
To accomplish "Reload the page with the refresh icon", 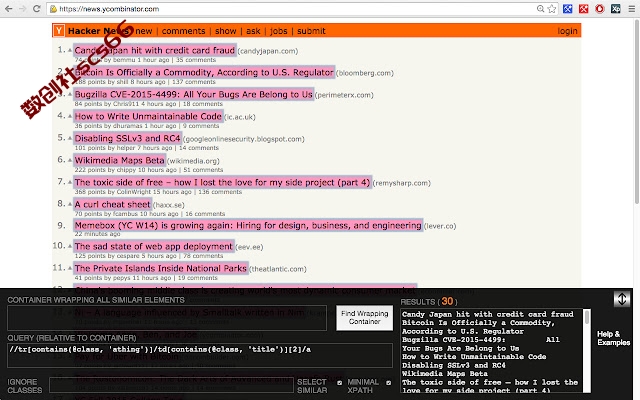I will [37, 9].
